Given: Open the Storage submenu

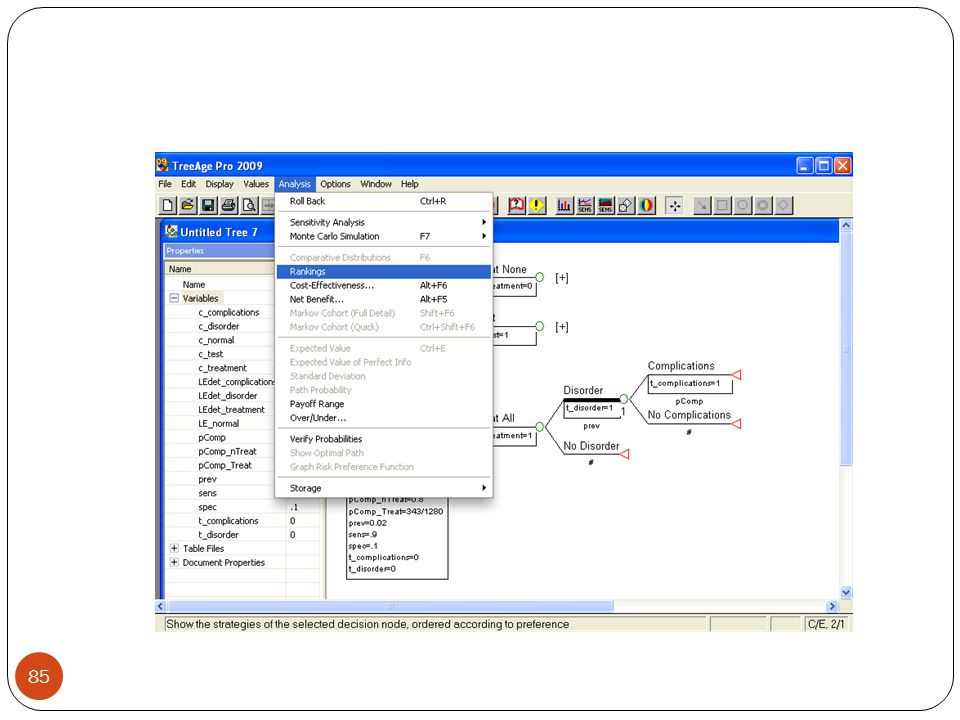Looking at the screenshot, I should coord(384,488).
